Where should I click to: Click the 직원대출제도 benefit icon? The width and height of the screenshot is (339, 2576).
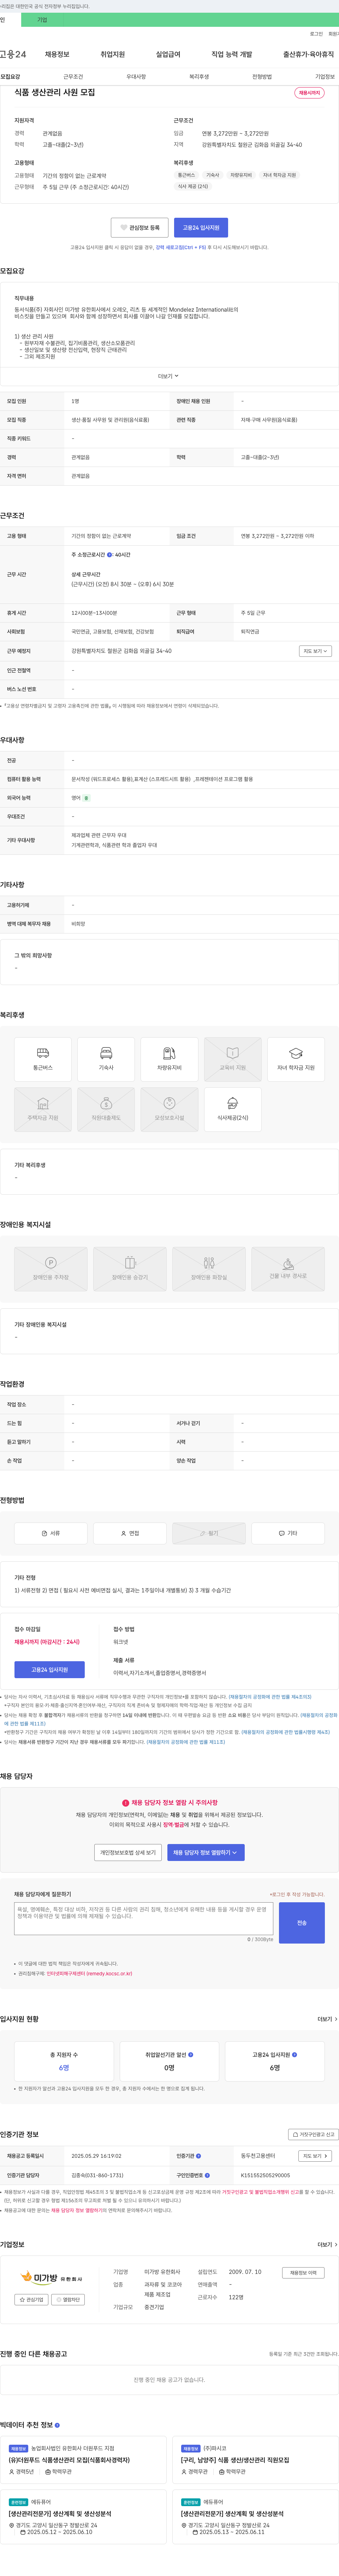tap(106, 1109)
